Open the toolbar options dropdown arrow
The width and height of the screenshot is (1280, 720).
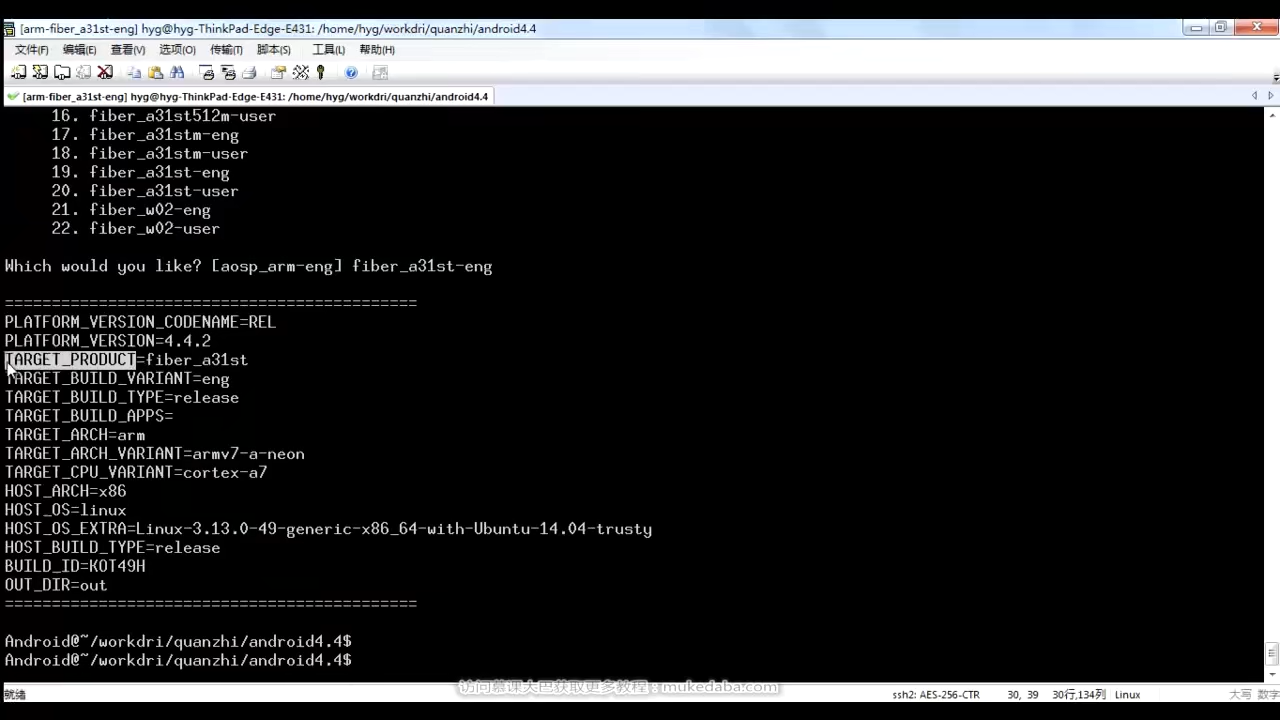pyautogui.click(x=1275, y=77)
